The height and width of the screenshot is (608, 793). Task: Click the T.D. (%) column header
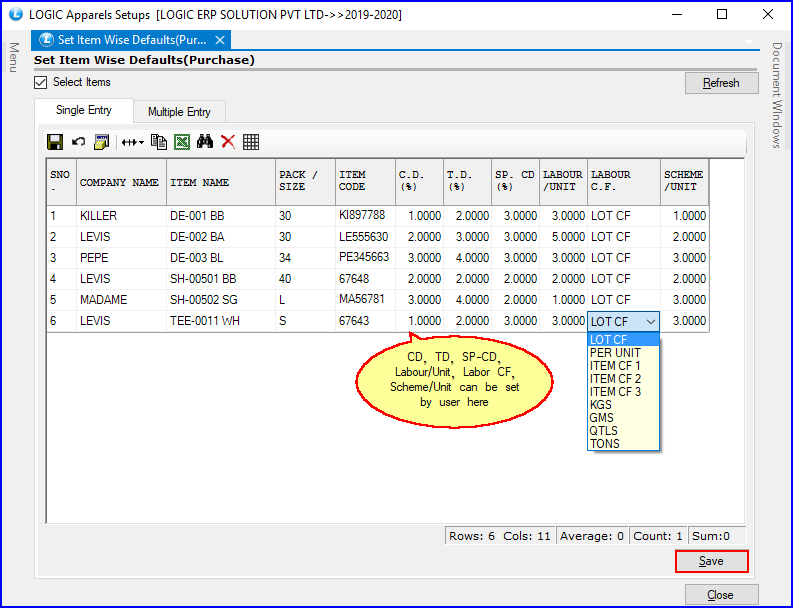pos(467,182)
